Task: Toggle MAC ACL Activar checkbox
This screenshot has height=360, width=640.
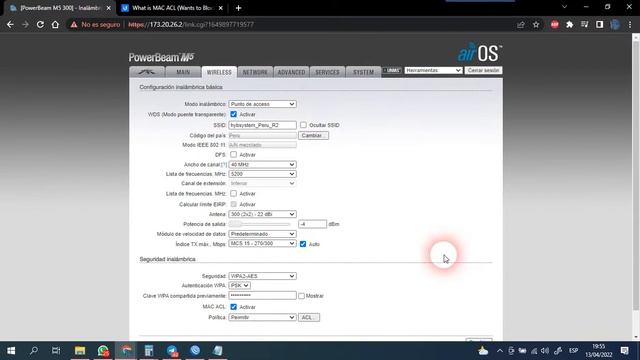Action: (233, 307)
